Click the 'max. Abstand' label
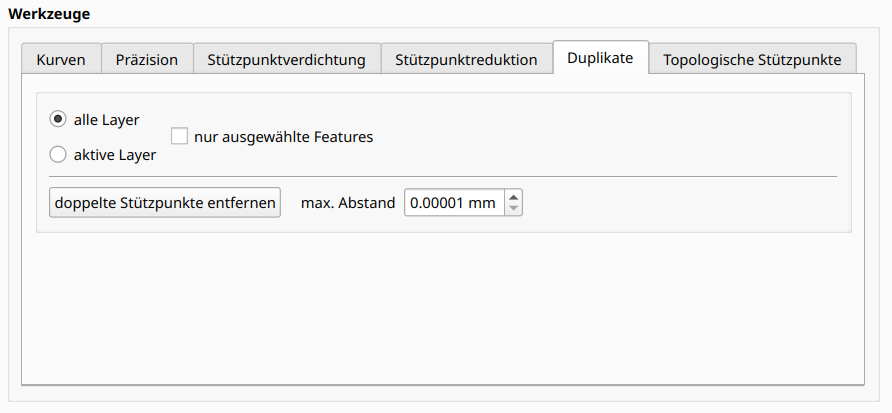The image size is (892, 413). [x=348, y=203]
